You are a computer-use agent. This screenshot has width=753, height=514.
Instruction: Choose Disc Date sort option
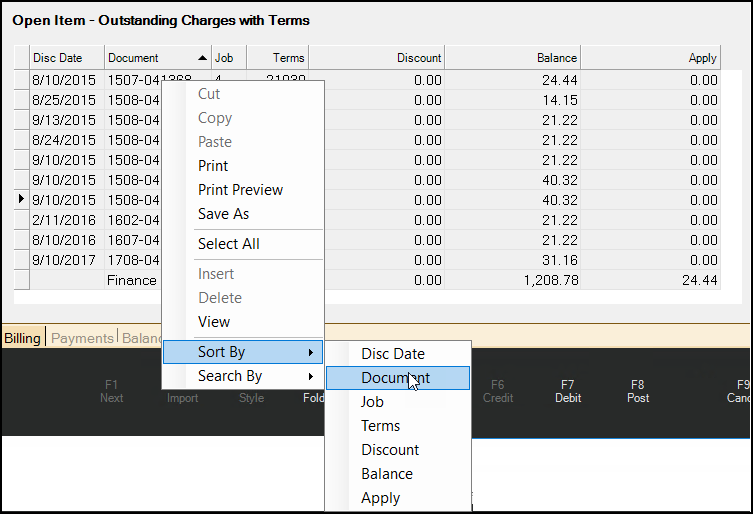click(392, 353)
